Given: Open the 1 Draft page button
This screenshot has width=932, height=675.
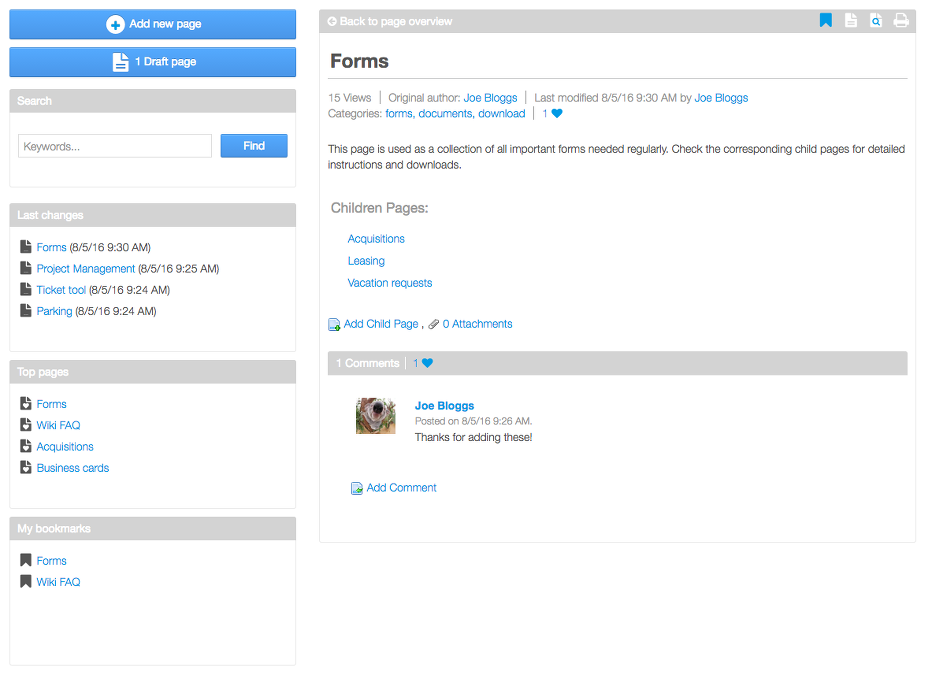Looking at the screenshot, I should (153, 62).
